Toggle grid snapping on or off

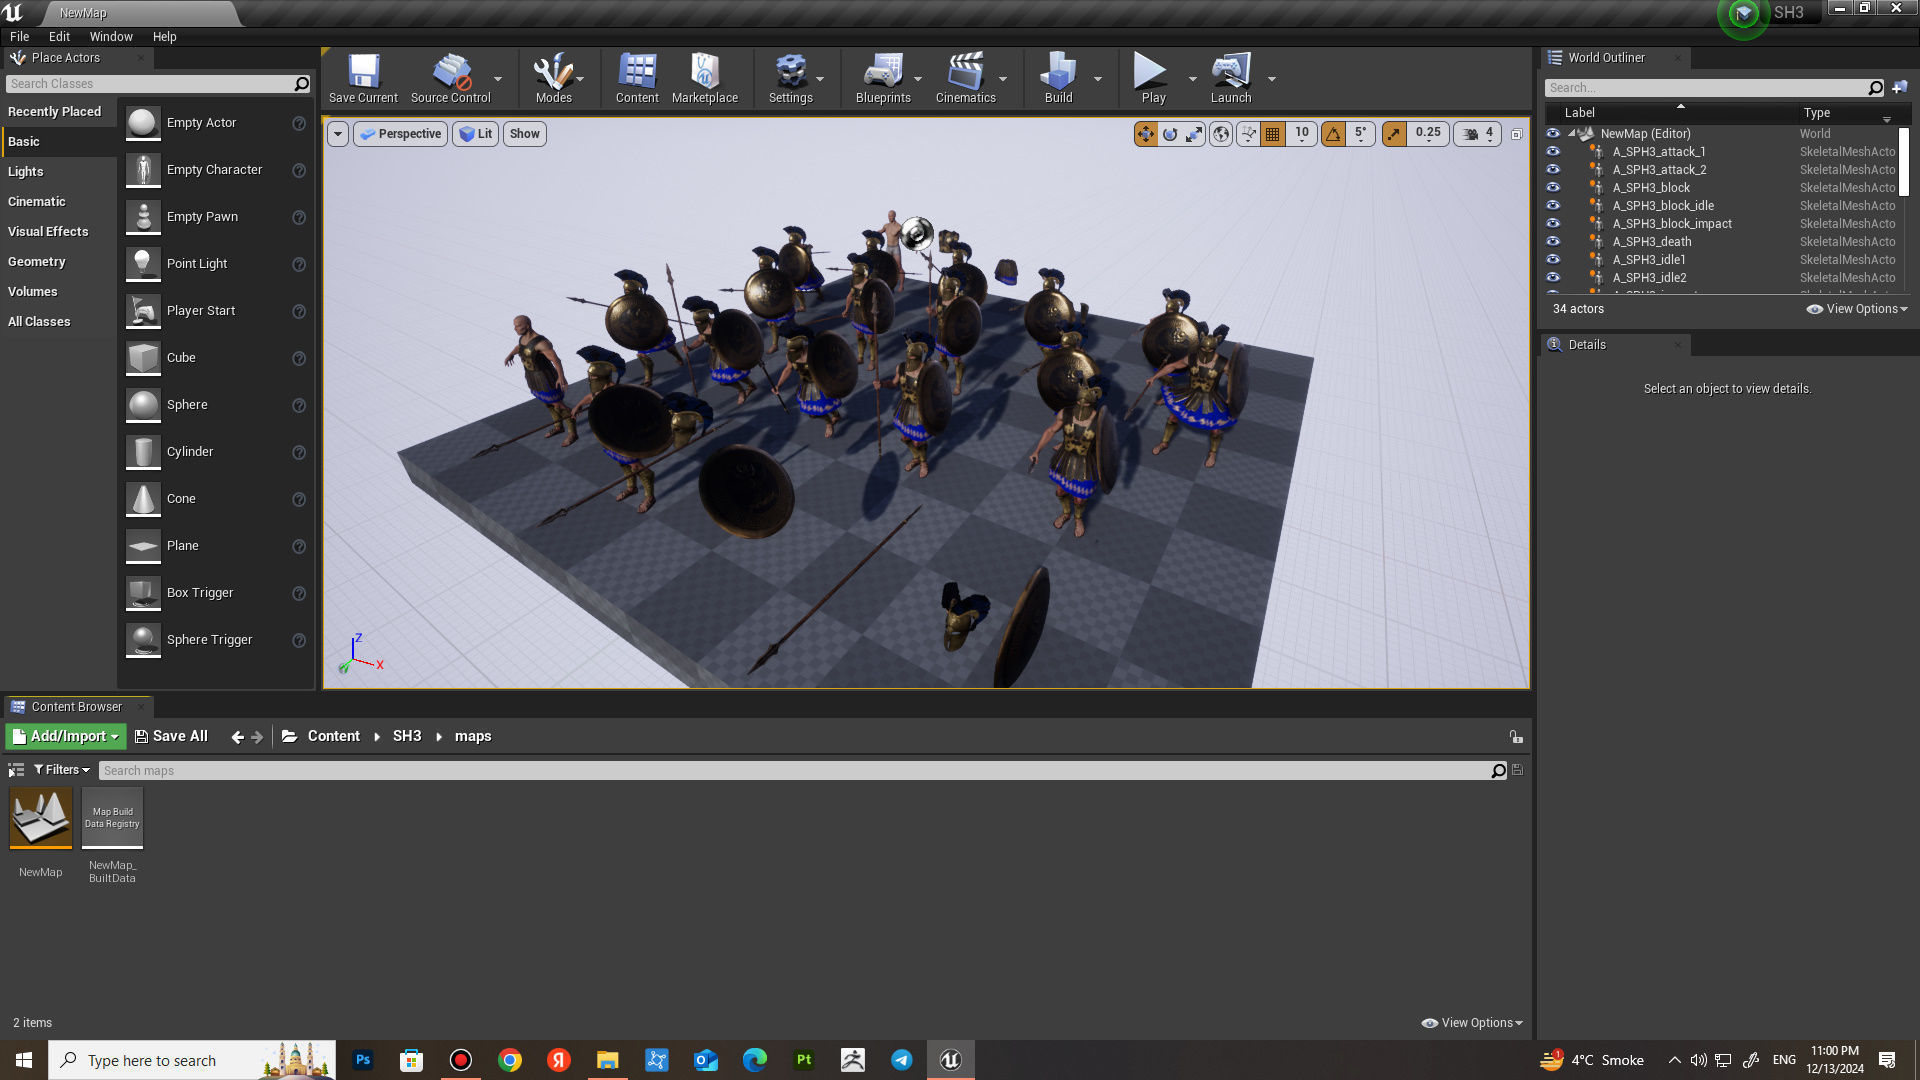[1272, 134]
